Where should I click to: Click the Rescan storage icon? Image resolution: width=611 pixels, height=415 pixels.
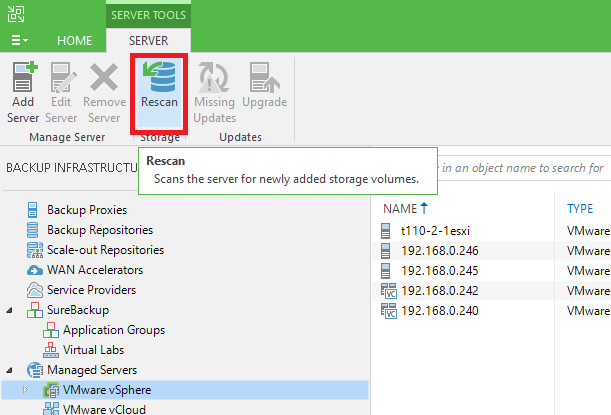[x=159, y=77]
